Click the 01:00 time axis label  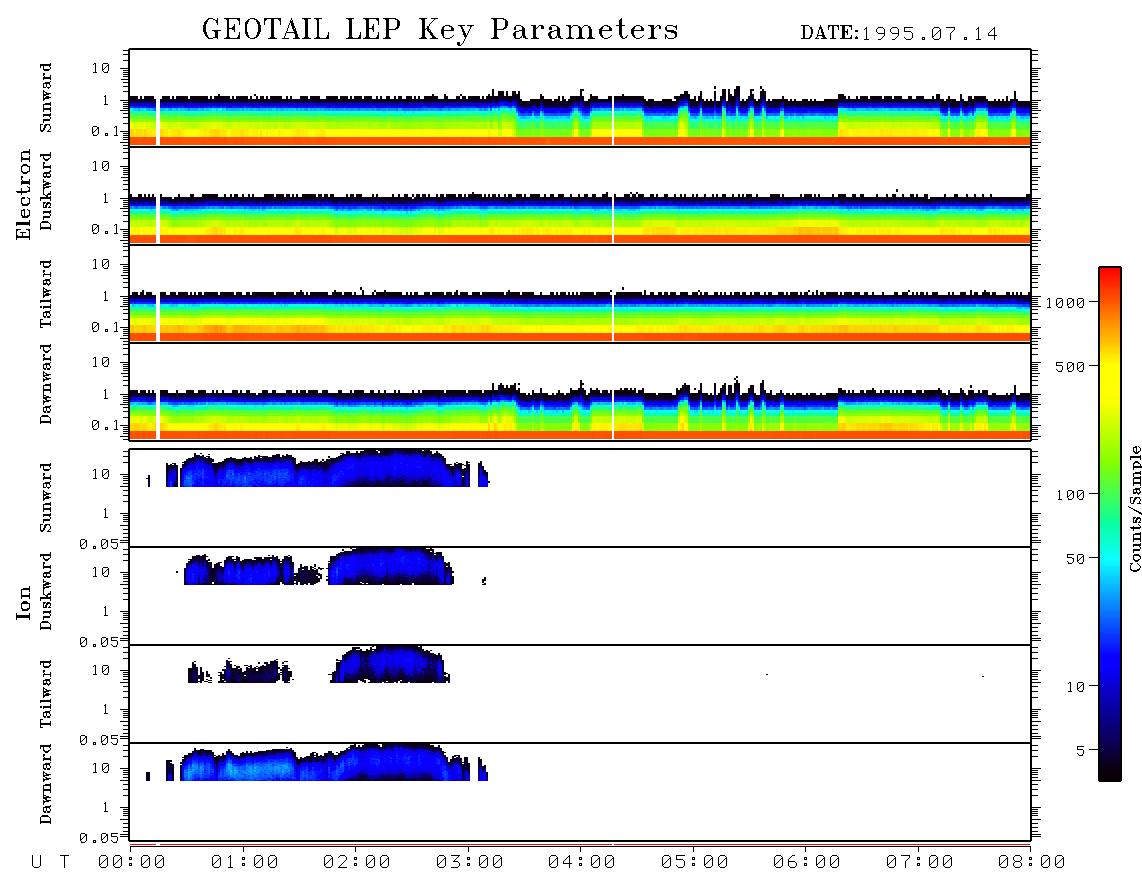coord(245,862)
